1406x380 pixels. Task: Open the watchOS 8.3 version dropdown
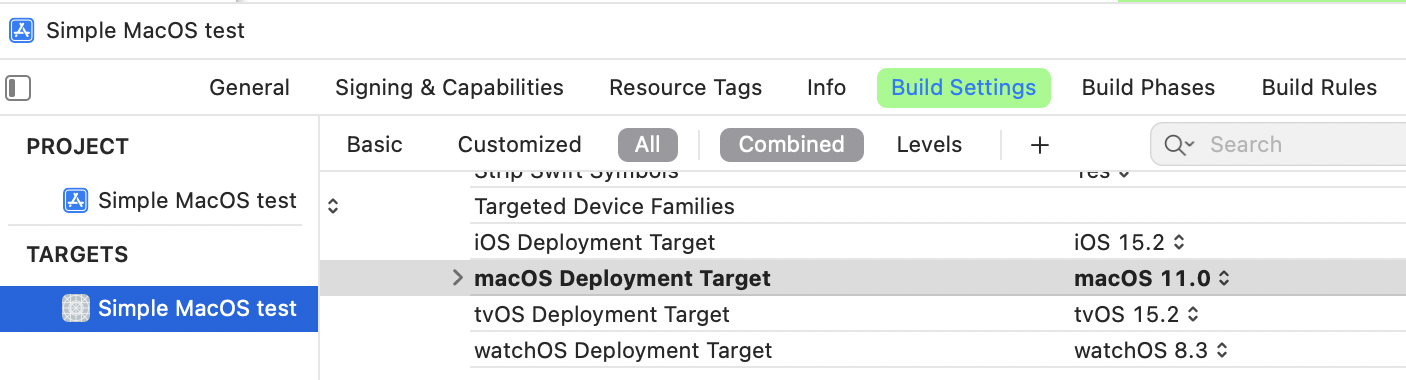[1151, 350]
